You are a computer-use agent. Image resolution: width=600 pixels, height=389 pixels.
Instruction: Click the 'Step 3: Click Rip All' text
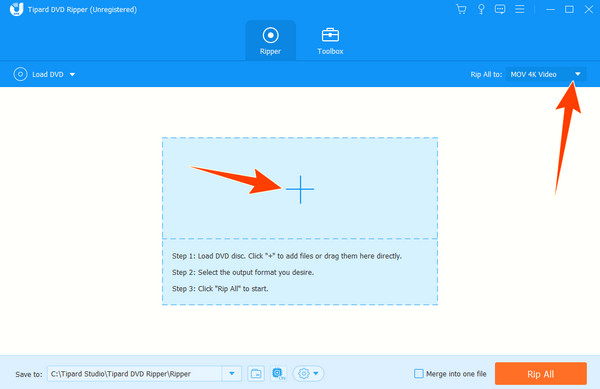[x=220, y=289]
